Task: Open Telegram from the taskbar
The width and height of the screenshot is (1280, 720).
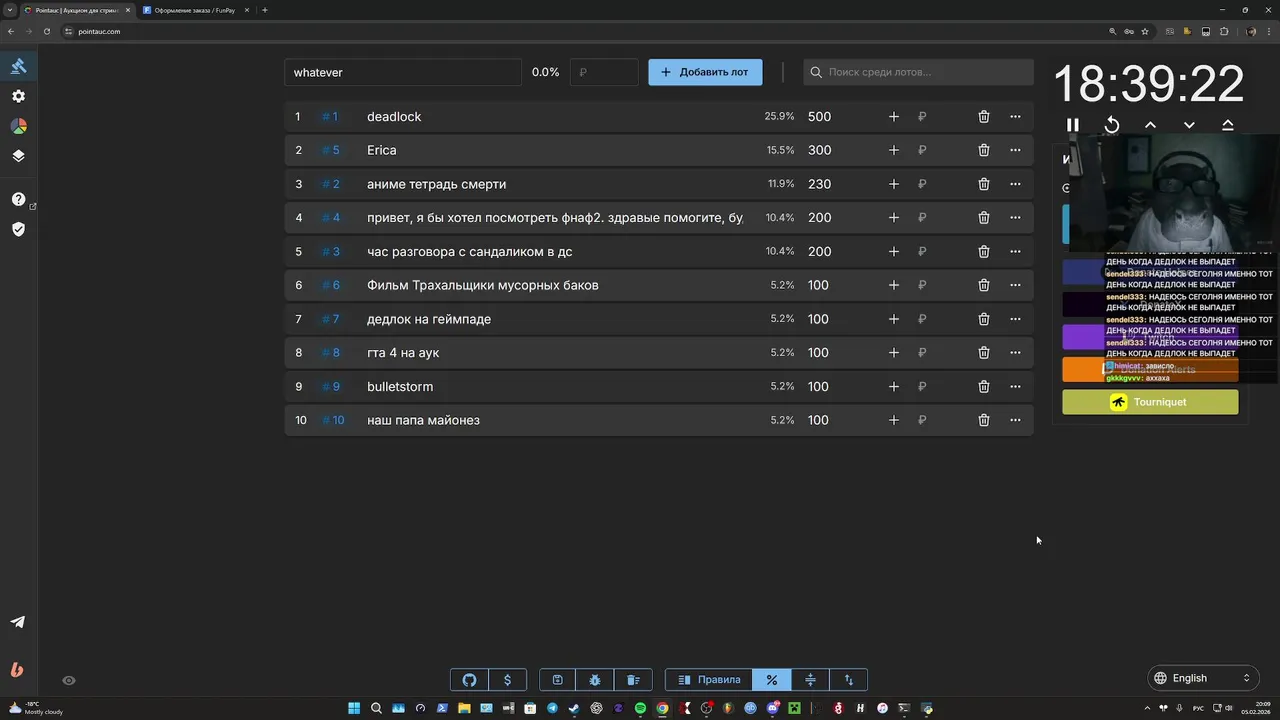Action: (x=552, y=708)
